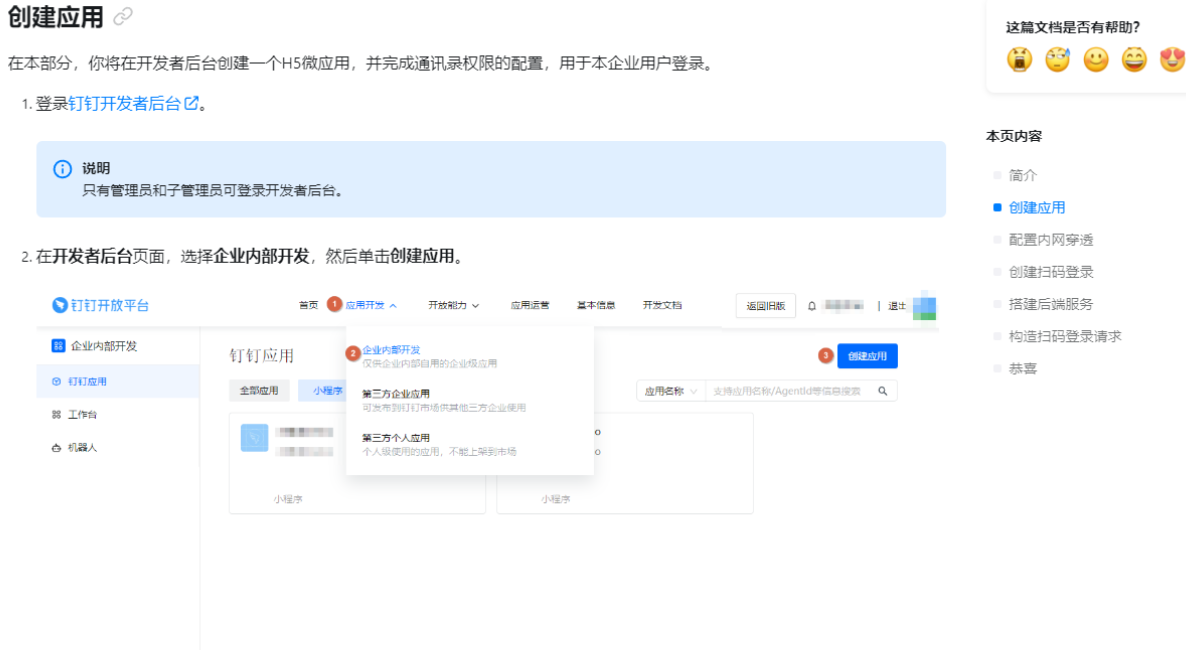Open 应用运营 in the top navigation
The image size is (1186, 650).
click(529, 305)
